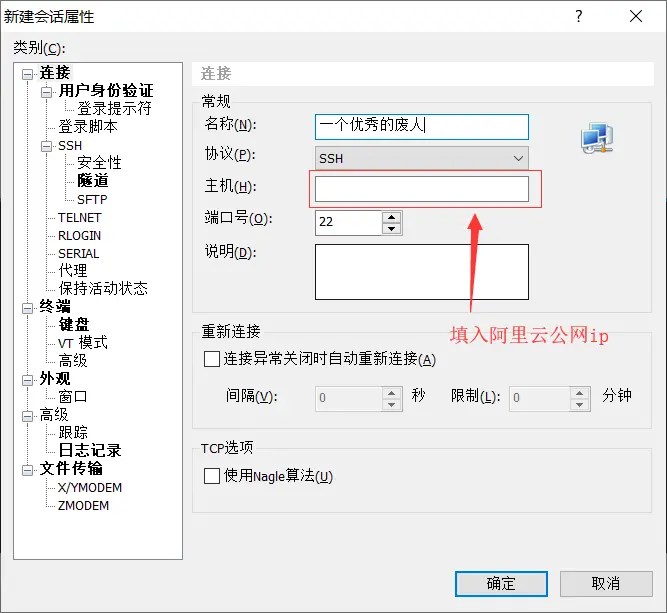Click the 间隔 interval value field
The image size is (667, 613).
tap(348, 399)
